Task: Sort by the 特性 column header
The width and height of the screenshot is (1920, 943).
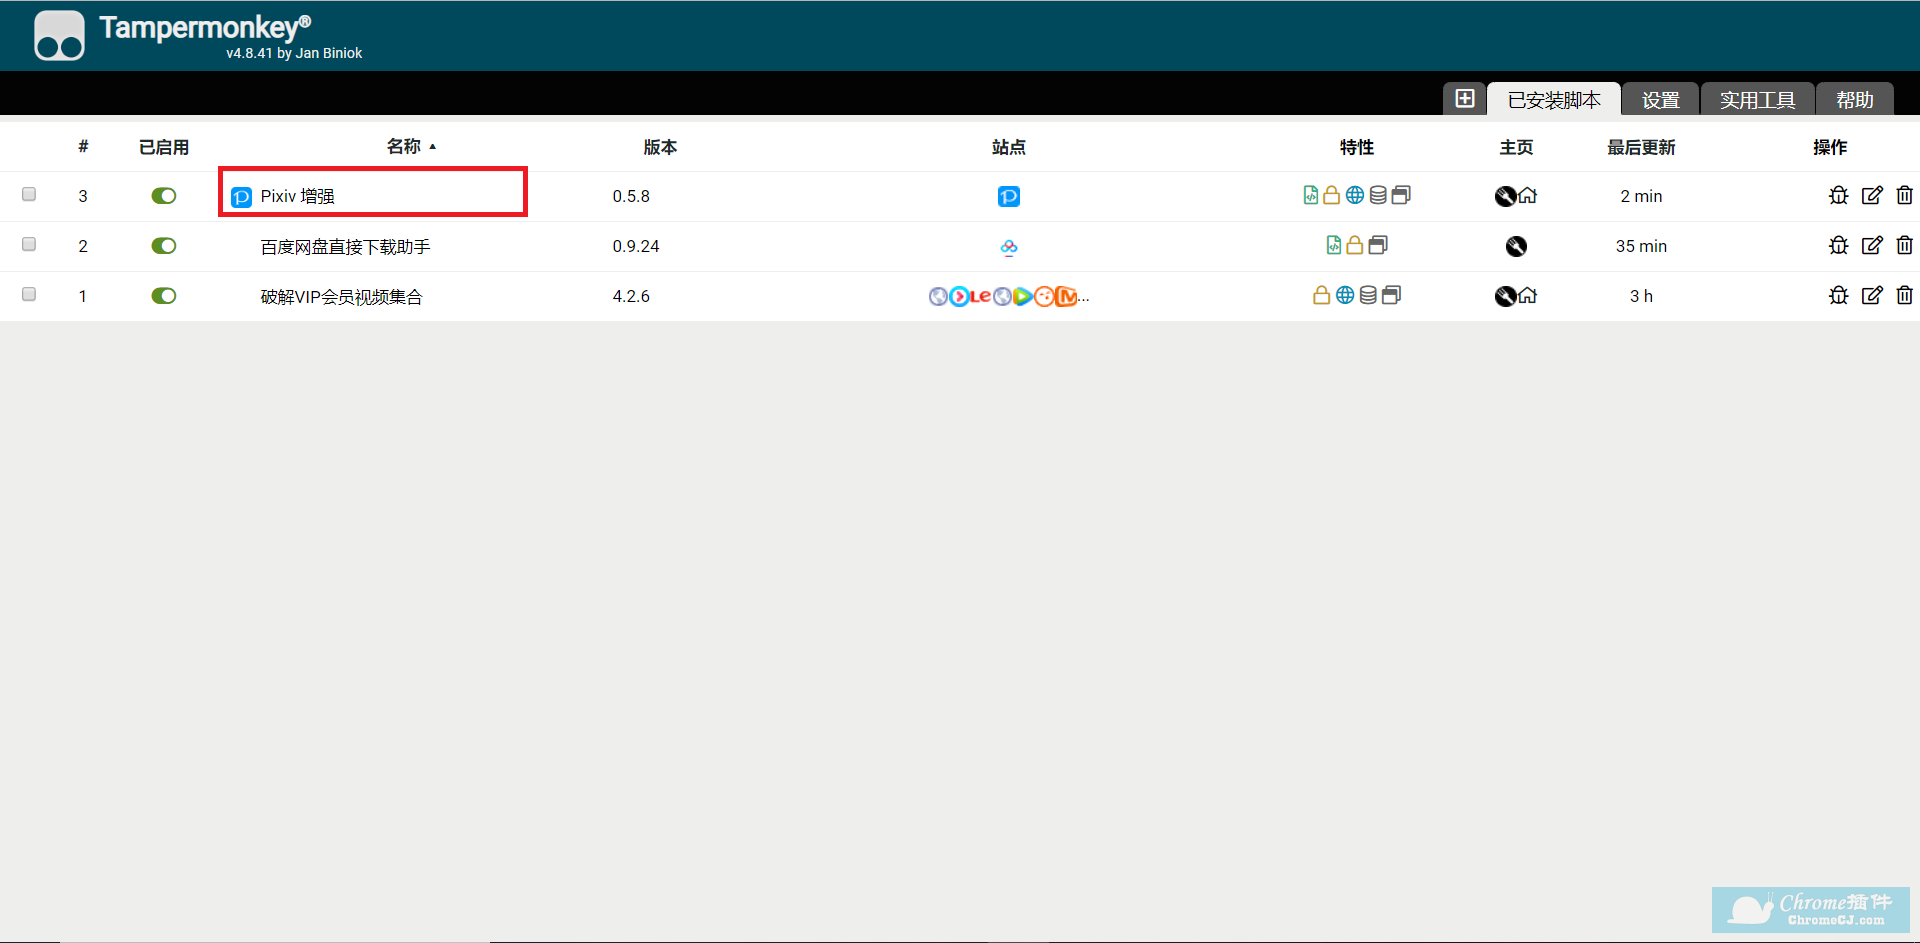Action: pyautogui.click(x=1357, y=147)
